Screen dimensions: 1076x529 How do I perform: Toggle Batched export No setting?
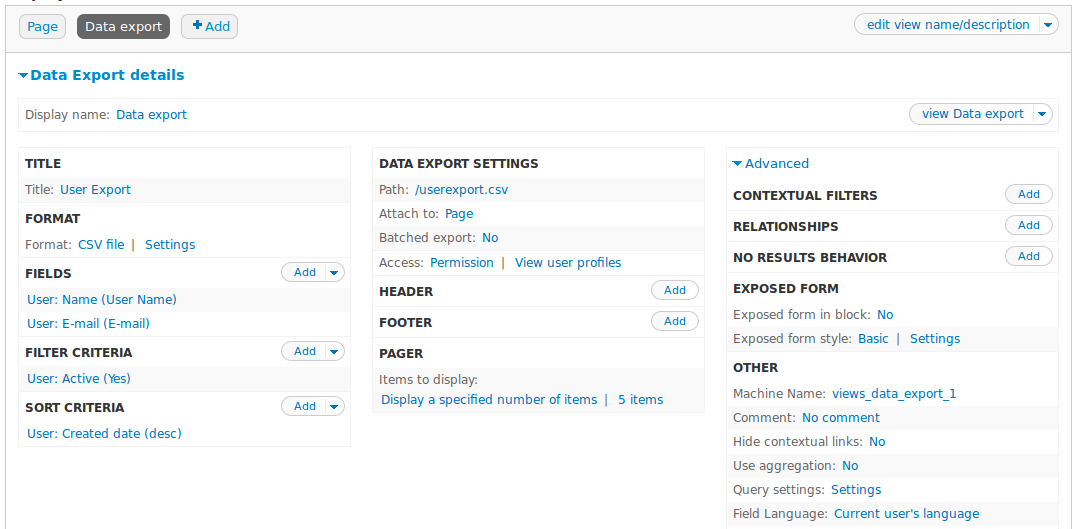pyautogui.click(x=490, y=238)
